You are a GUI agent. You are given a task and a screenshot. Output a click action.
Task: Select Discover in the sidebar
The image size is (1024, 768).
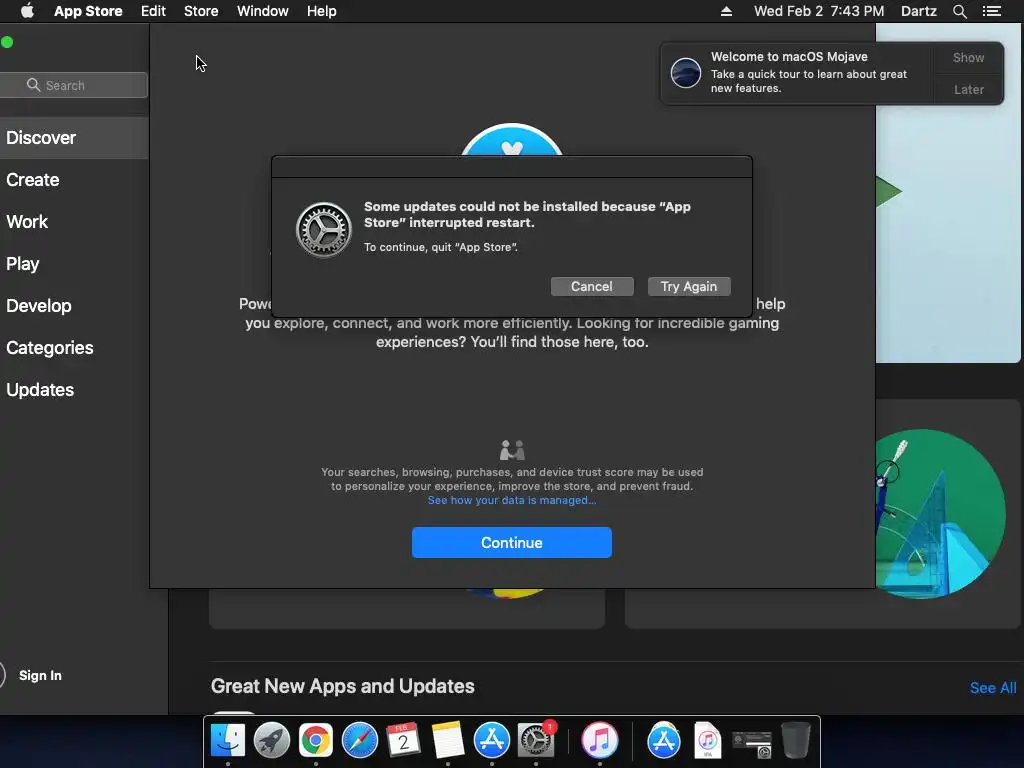coord(74,138)
